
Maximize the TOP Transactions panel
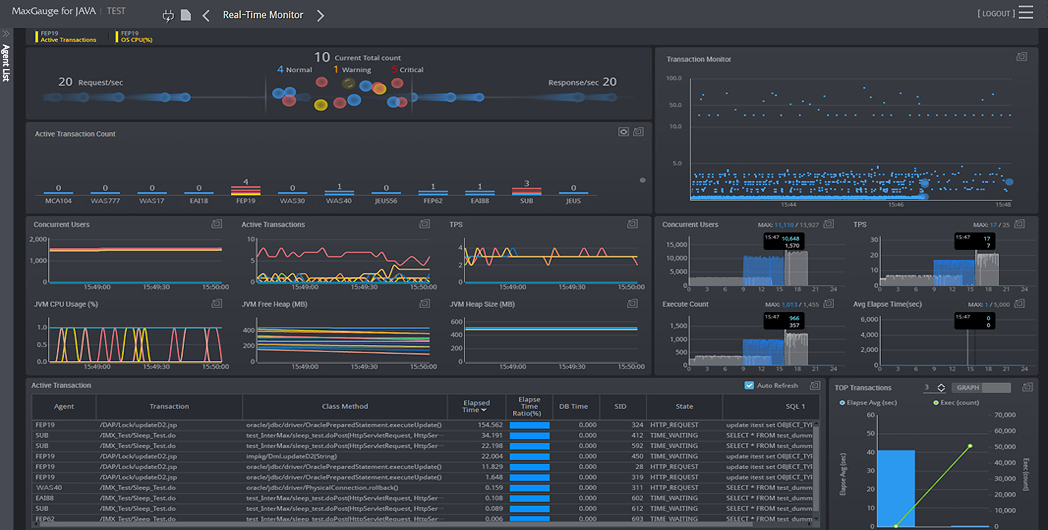[x=1027, y=387]
